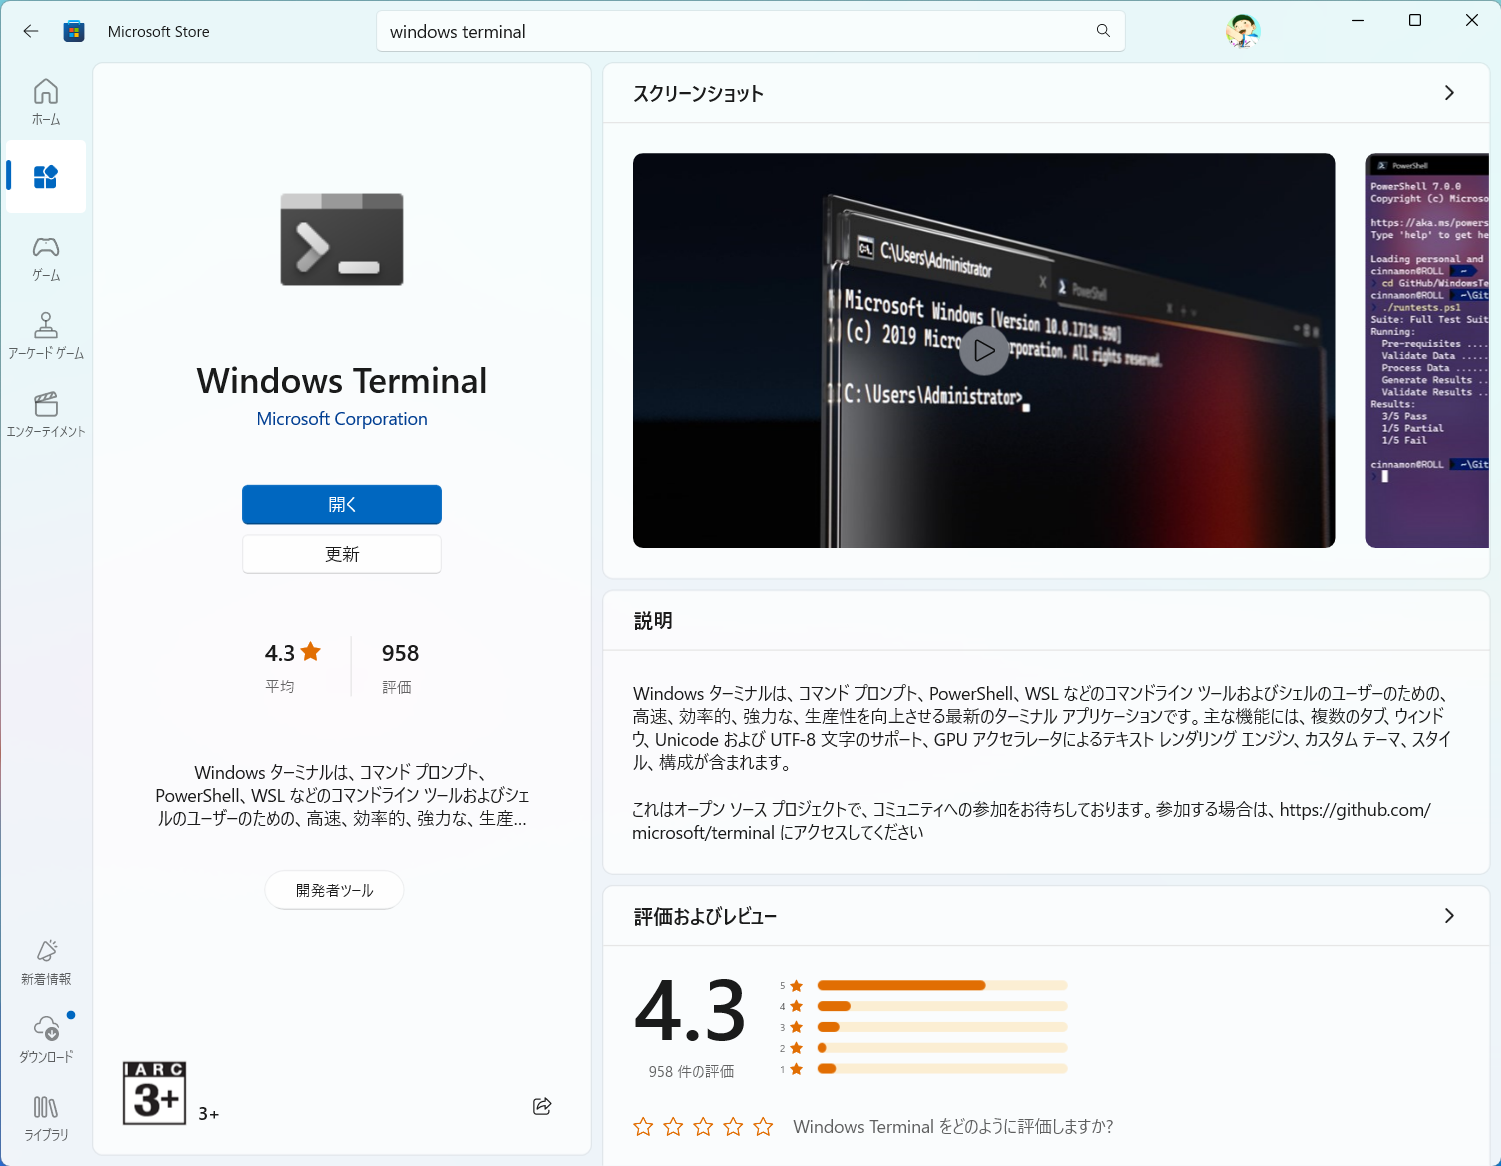This screenshot has height=1166, width=1501.
Task: Click the 1-star rating bar
Action: [x=942, y=1069]
